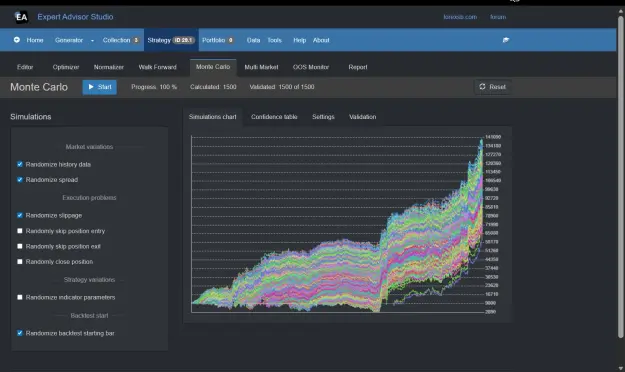Enable Randomly skip position exit
The width and height of the screenshot is (625, 372).
(x=20, y=246)
